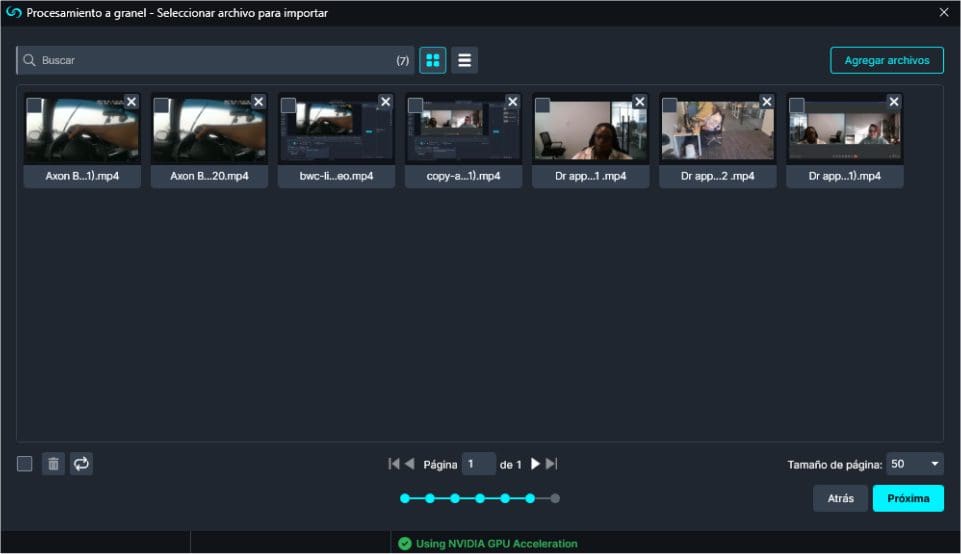
Task: Open Axon B...1).mp4 thumbnail
Action: (82, 130)
